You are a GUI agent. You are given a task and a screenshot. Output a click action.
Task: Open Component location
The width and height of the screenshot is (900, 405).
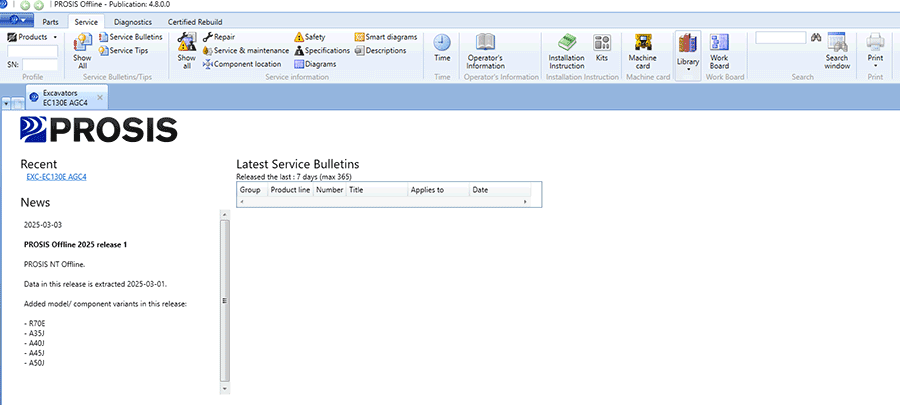pyautogui.click(x=242, y=64)
